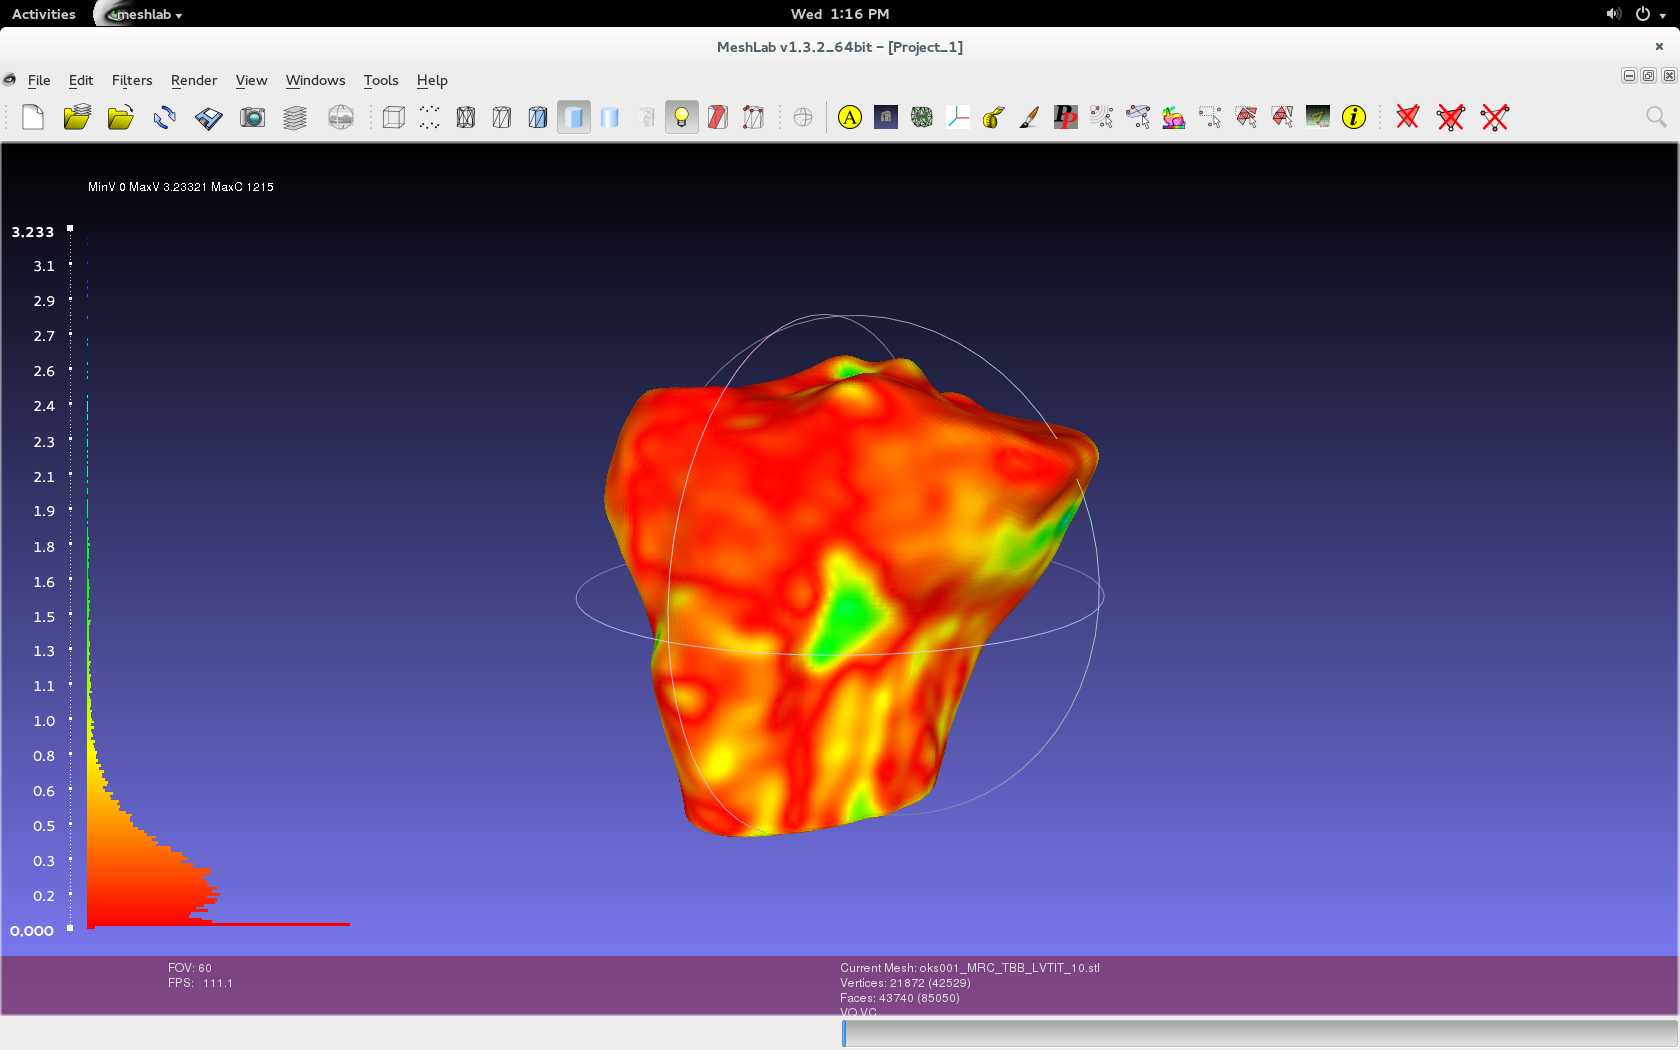Take a snapshot with the camera icon

tap(252, 117)
